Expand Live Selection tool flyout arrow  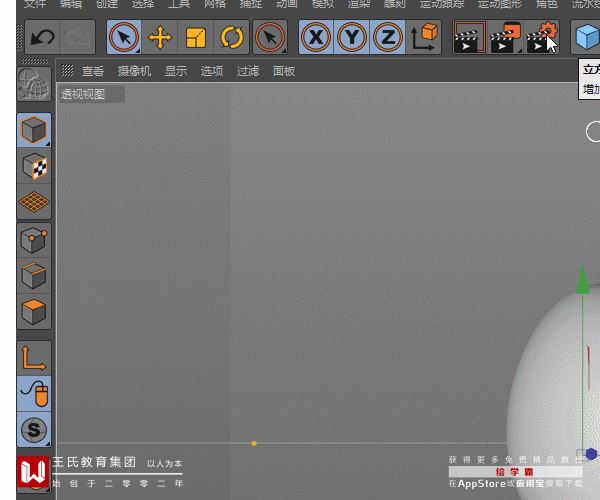(138, 51)
